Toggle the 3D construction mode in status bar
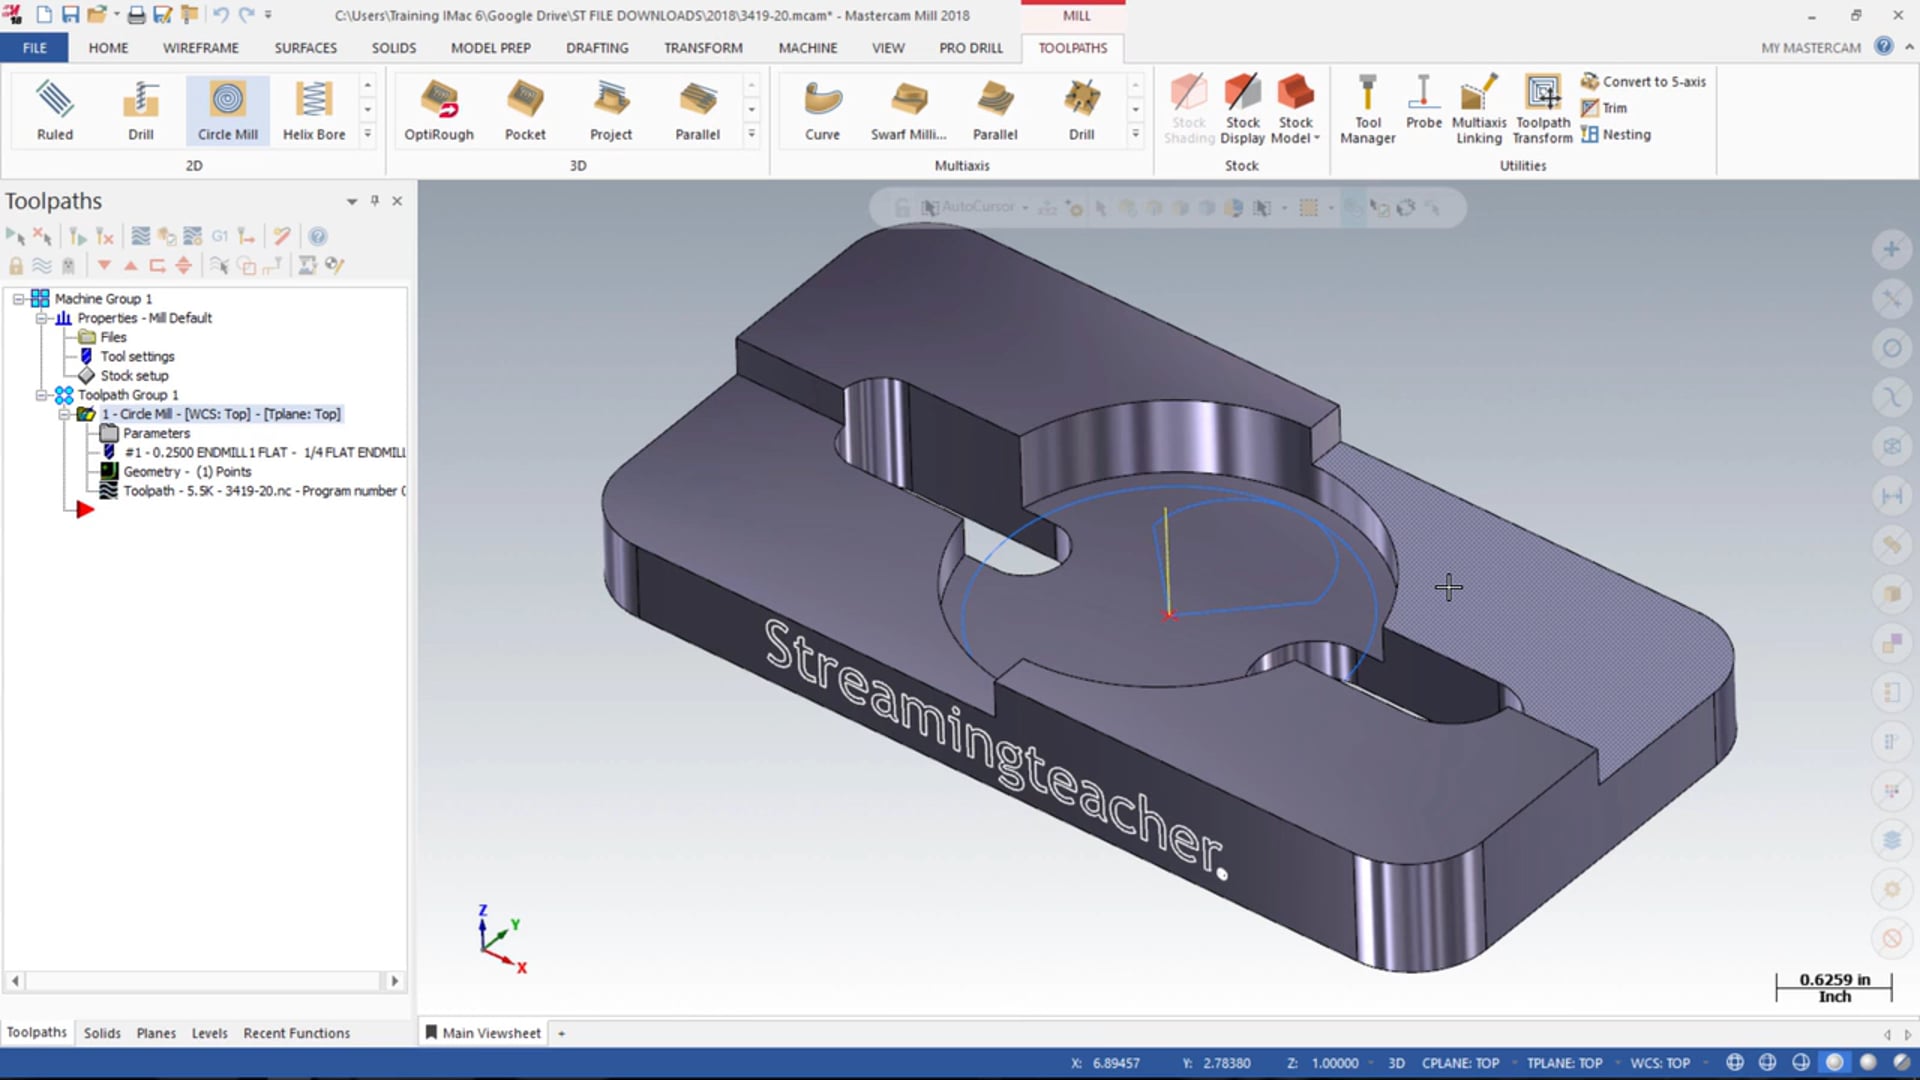The image size is (1920, 1080). point(1396,1063)
